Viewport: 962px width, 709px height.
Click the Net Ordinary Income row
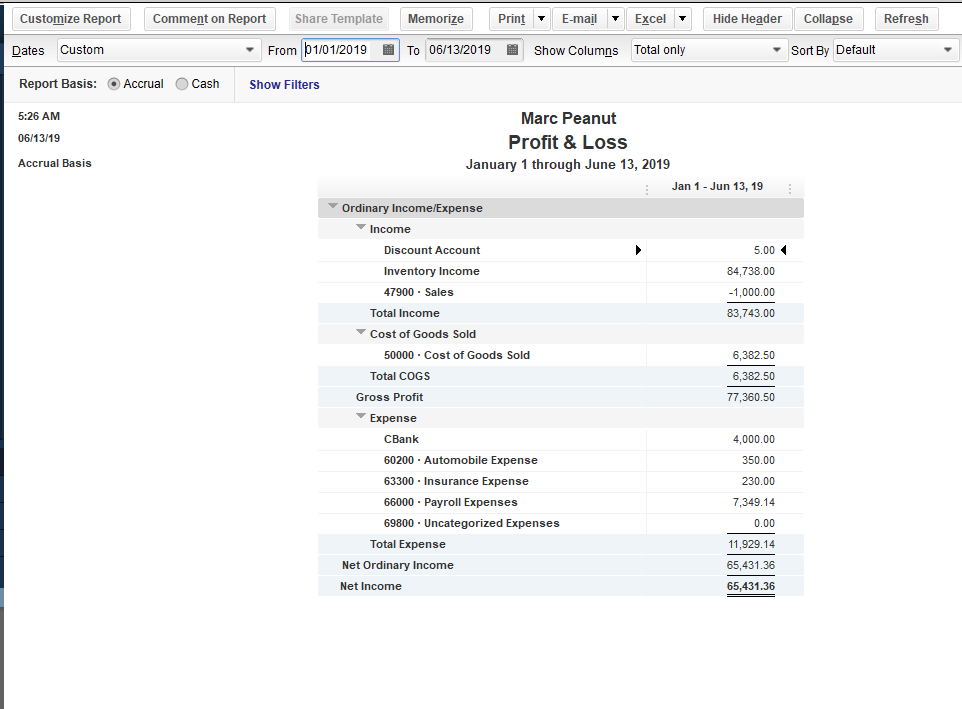point(561,565)
